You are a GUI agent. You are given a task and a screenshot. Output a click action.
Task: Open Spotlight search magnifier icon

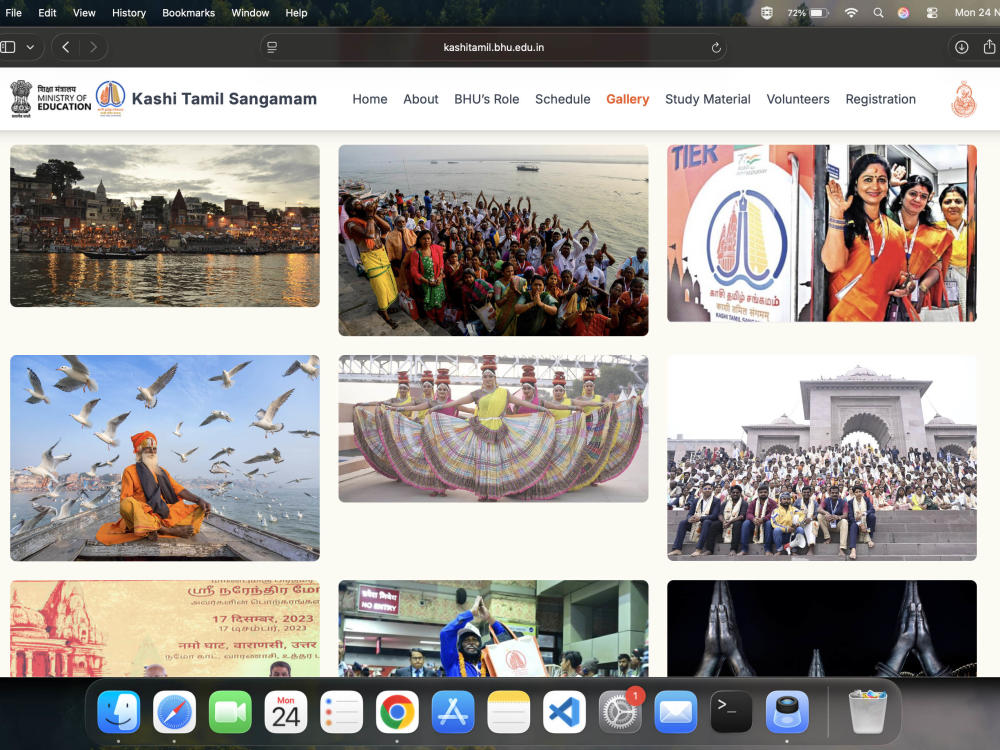pos(879,13)
